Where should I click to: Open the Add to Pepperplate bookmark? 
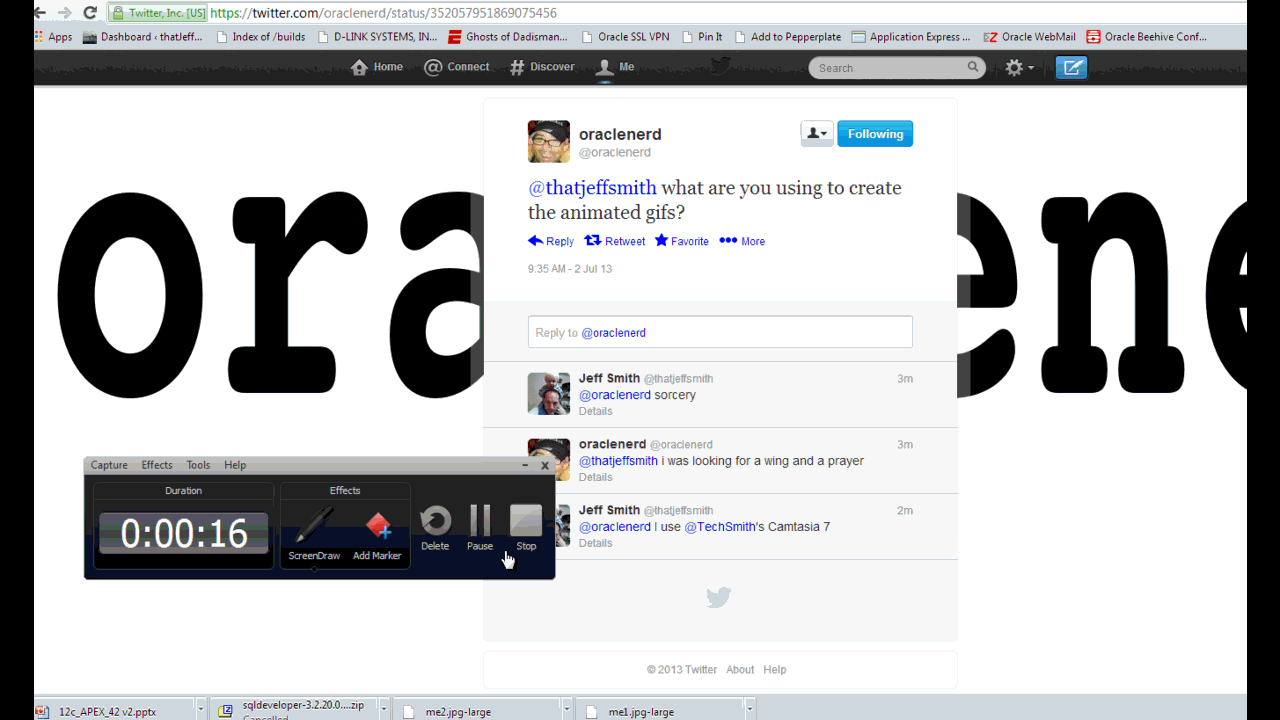pyautogui.click(x=788, y=37)
